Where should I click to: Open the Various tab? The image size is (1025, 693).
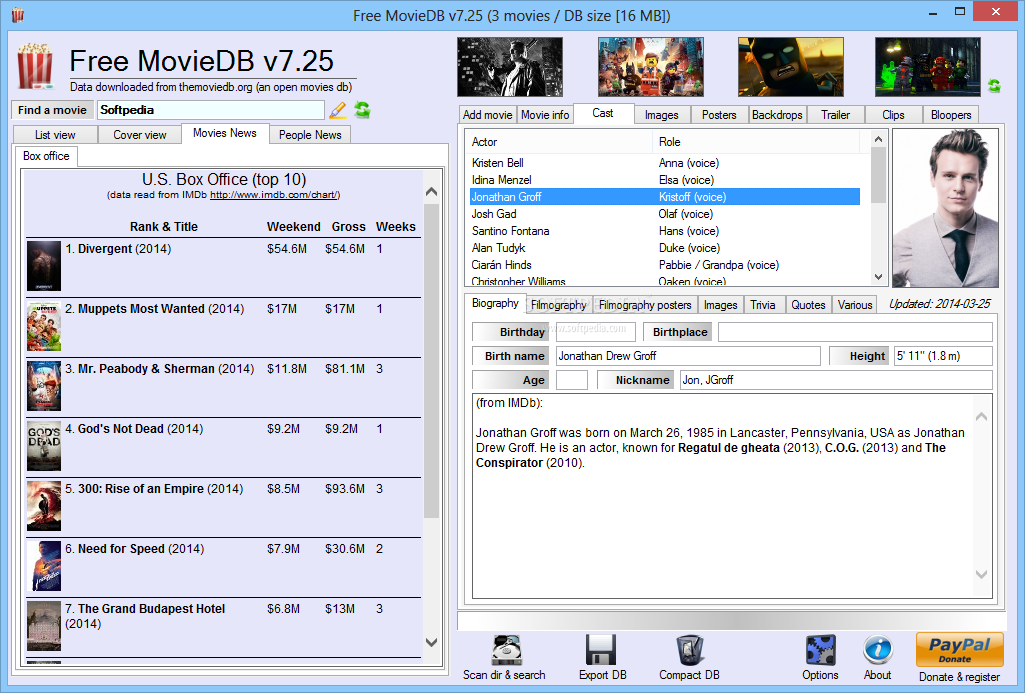click(855, 305)
